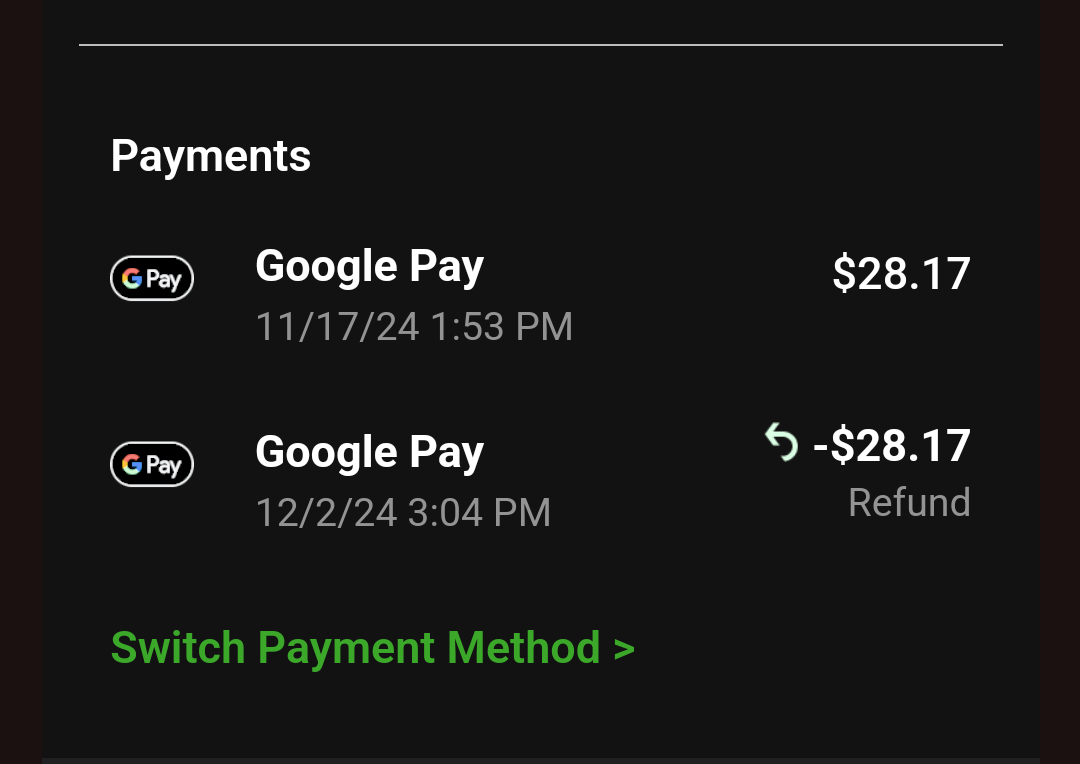Open the Google Pay entry title dated 11/17/24
This screenshot has width=1080, height=764.
369,267
